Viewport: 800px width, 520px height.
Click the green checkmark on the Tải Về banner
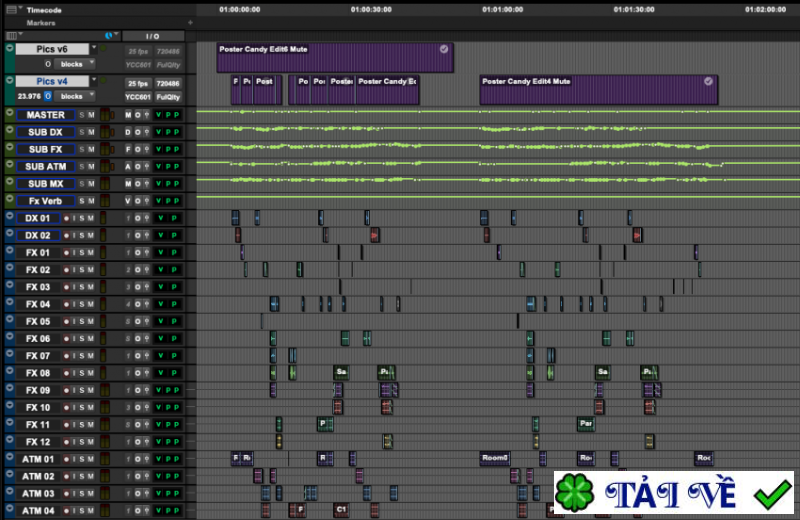pyautogui.click(x=772, y=494)
